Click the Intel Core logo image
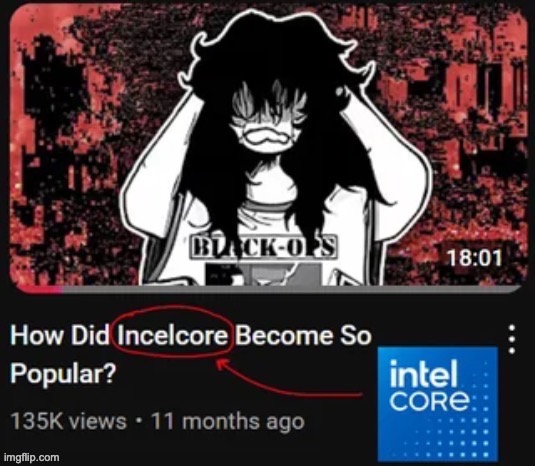Image resolution: width=535 pixels, height=466 pixels. coord(438,404)
